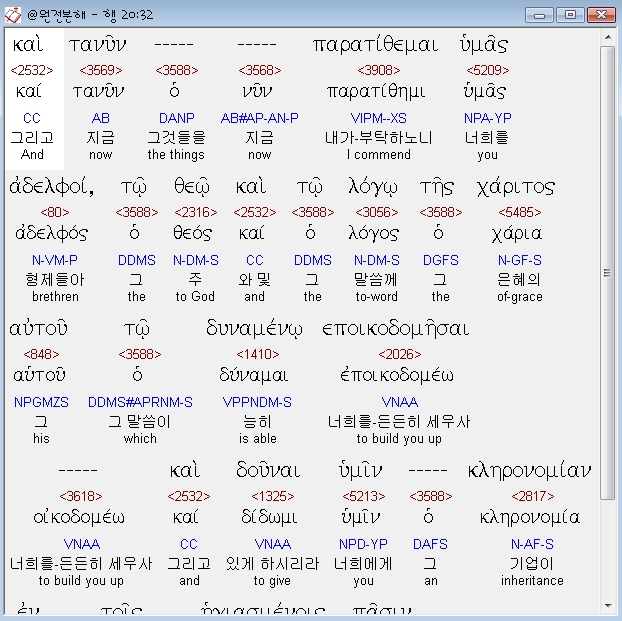Image resolution: width=622 pixels, height=621 pixels.
Task: Select the lemma δίδωμι
Action: [x=269, y=517]
